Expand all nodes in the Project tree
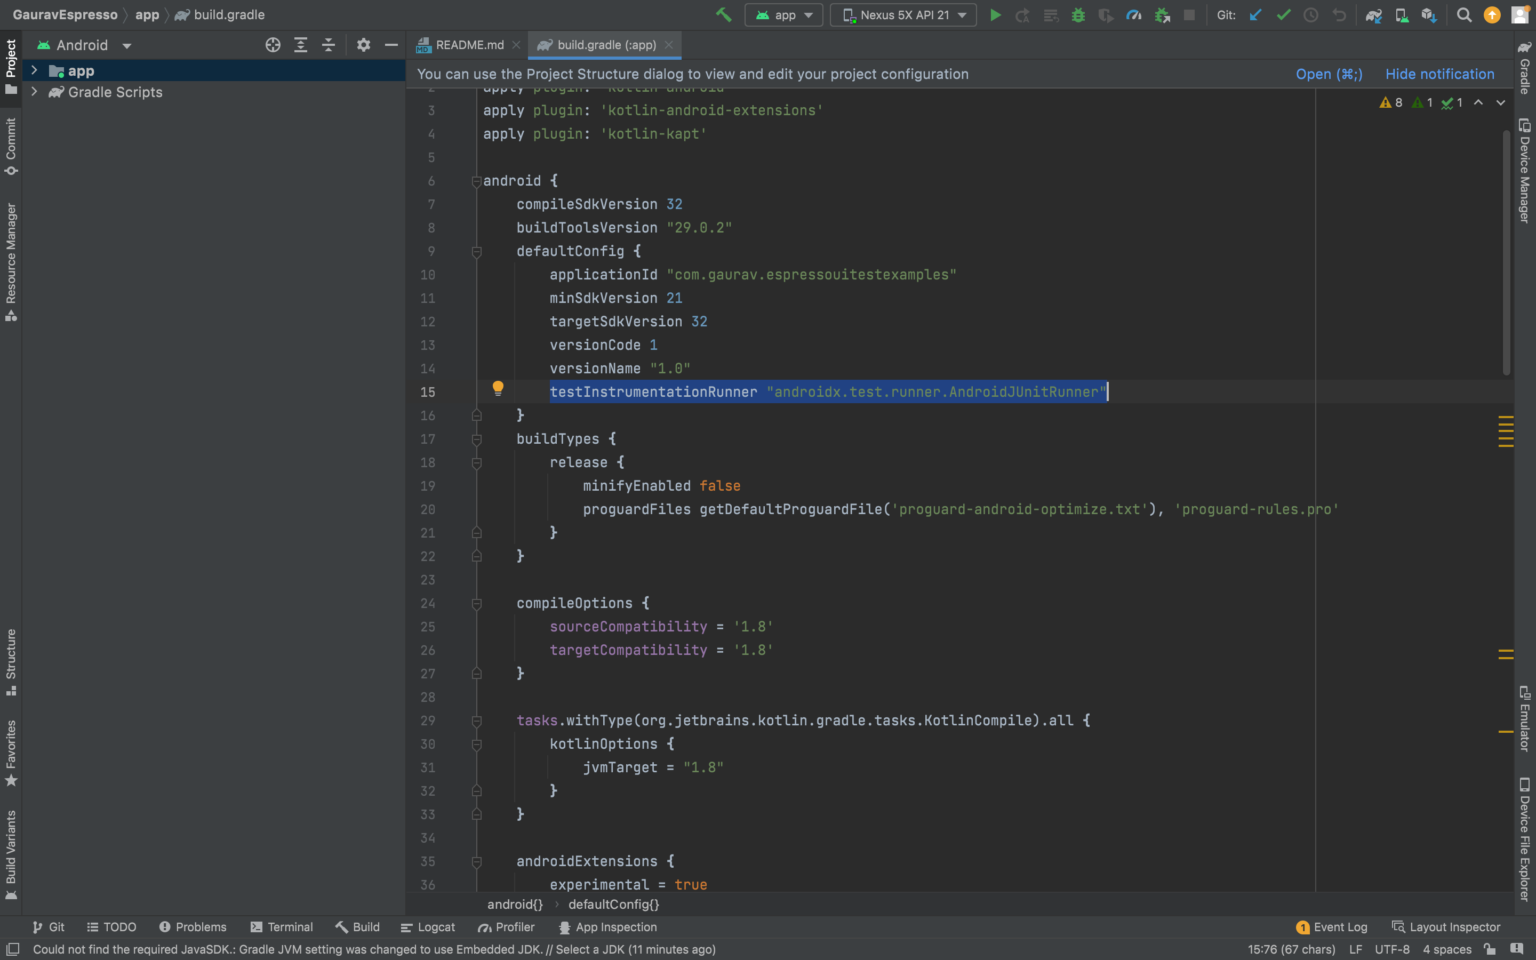The width and height of the screenshot is (1536, 960). (x=301, y=45)
